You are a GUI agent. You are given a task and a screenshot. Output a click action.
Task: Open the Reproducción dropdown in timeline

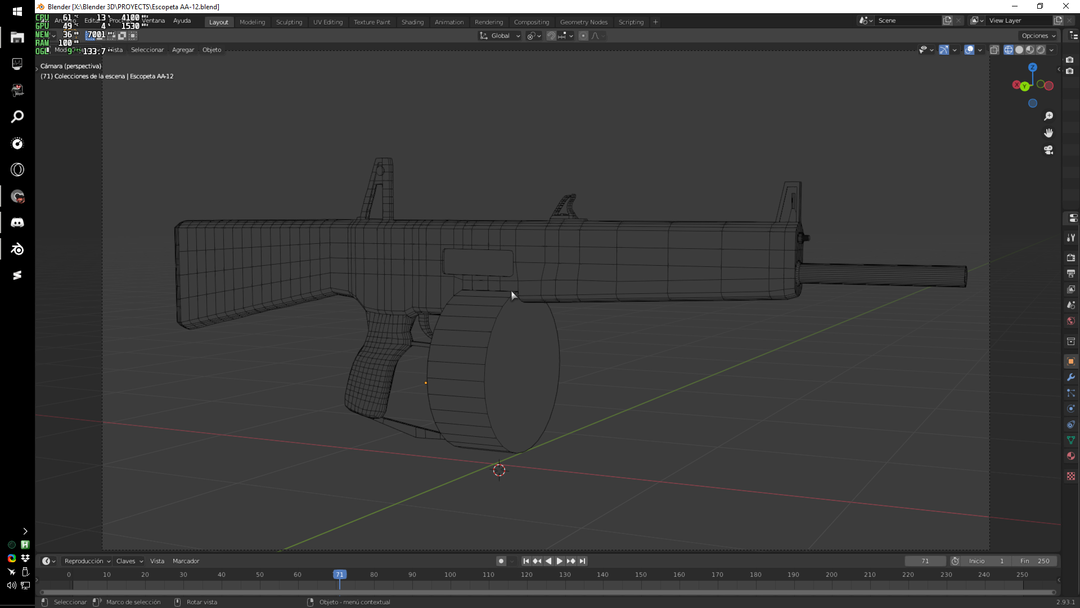86,561
